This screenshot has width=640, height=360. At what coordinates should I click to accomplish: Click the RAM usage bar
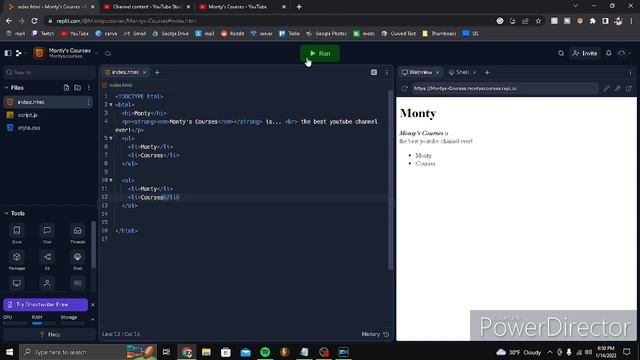coord(44,323)
